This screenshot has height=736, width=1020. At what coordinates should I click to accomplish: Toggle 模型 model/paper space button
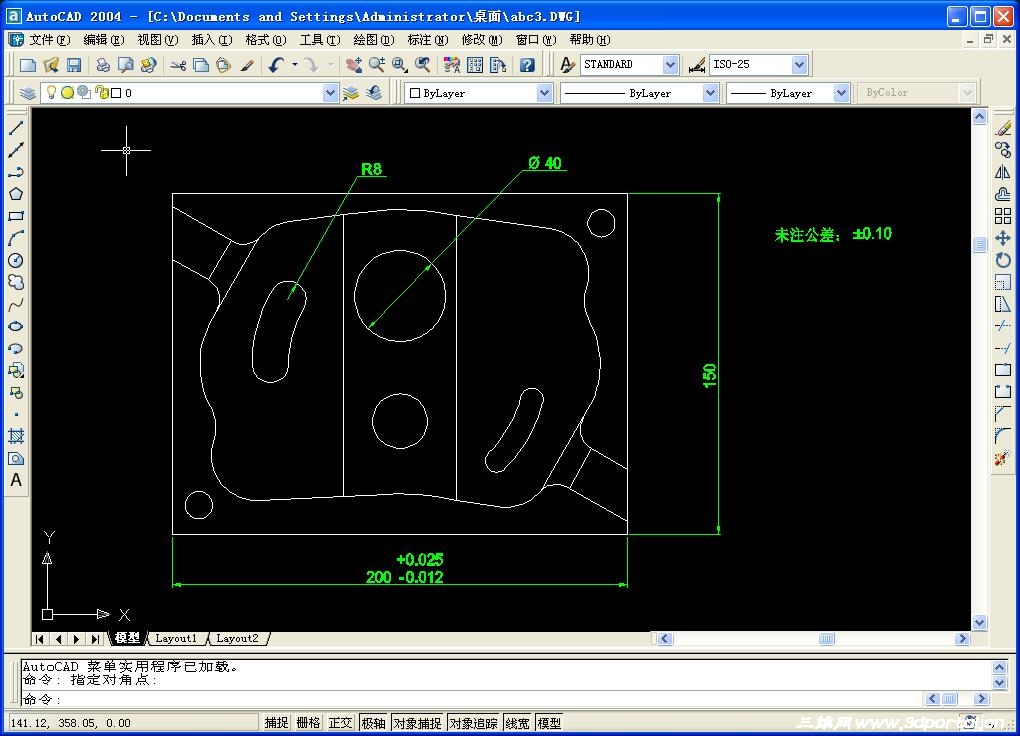550,722
